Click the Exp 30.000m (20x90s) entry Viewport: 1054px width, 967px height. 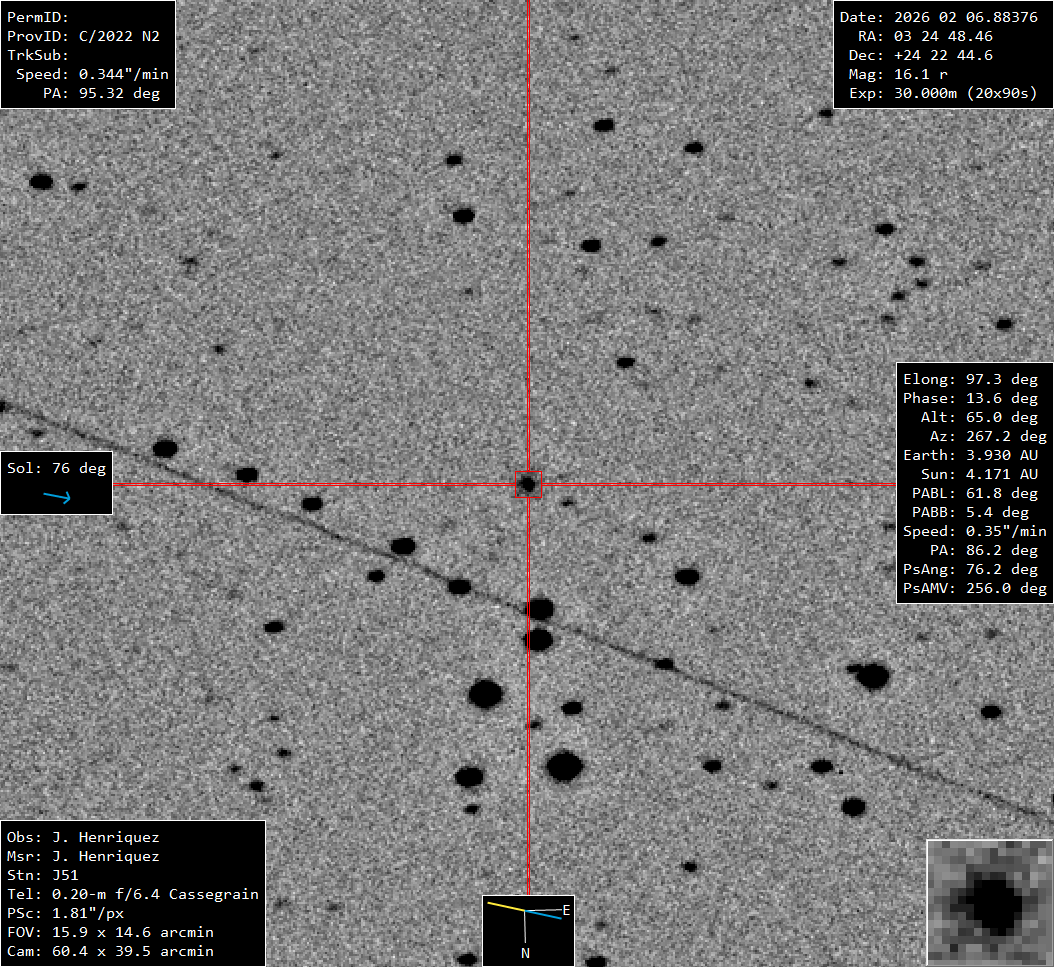[943, 93]
